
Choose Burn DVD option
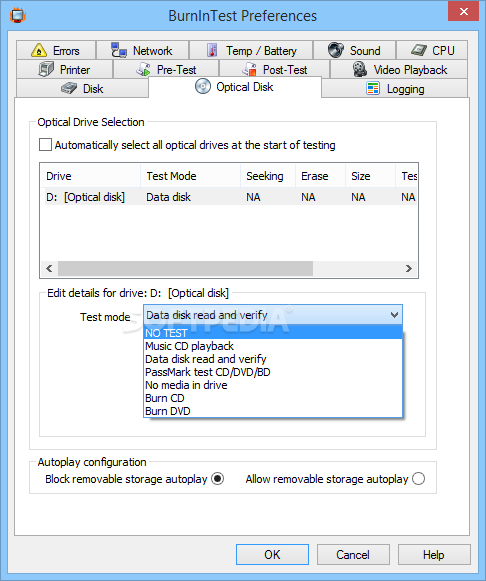[x=273, y=411]
